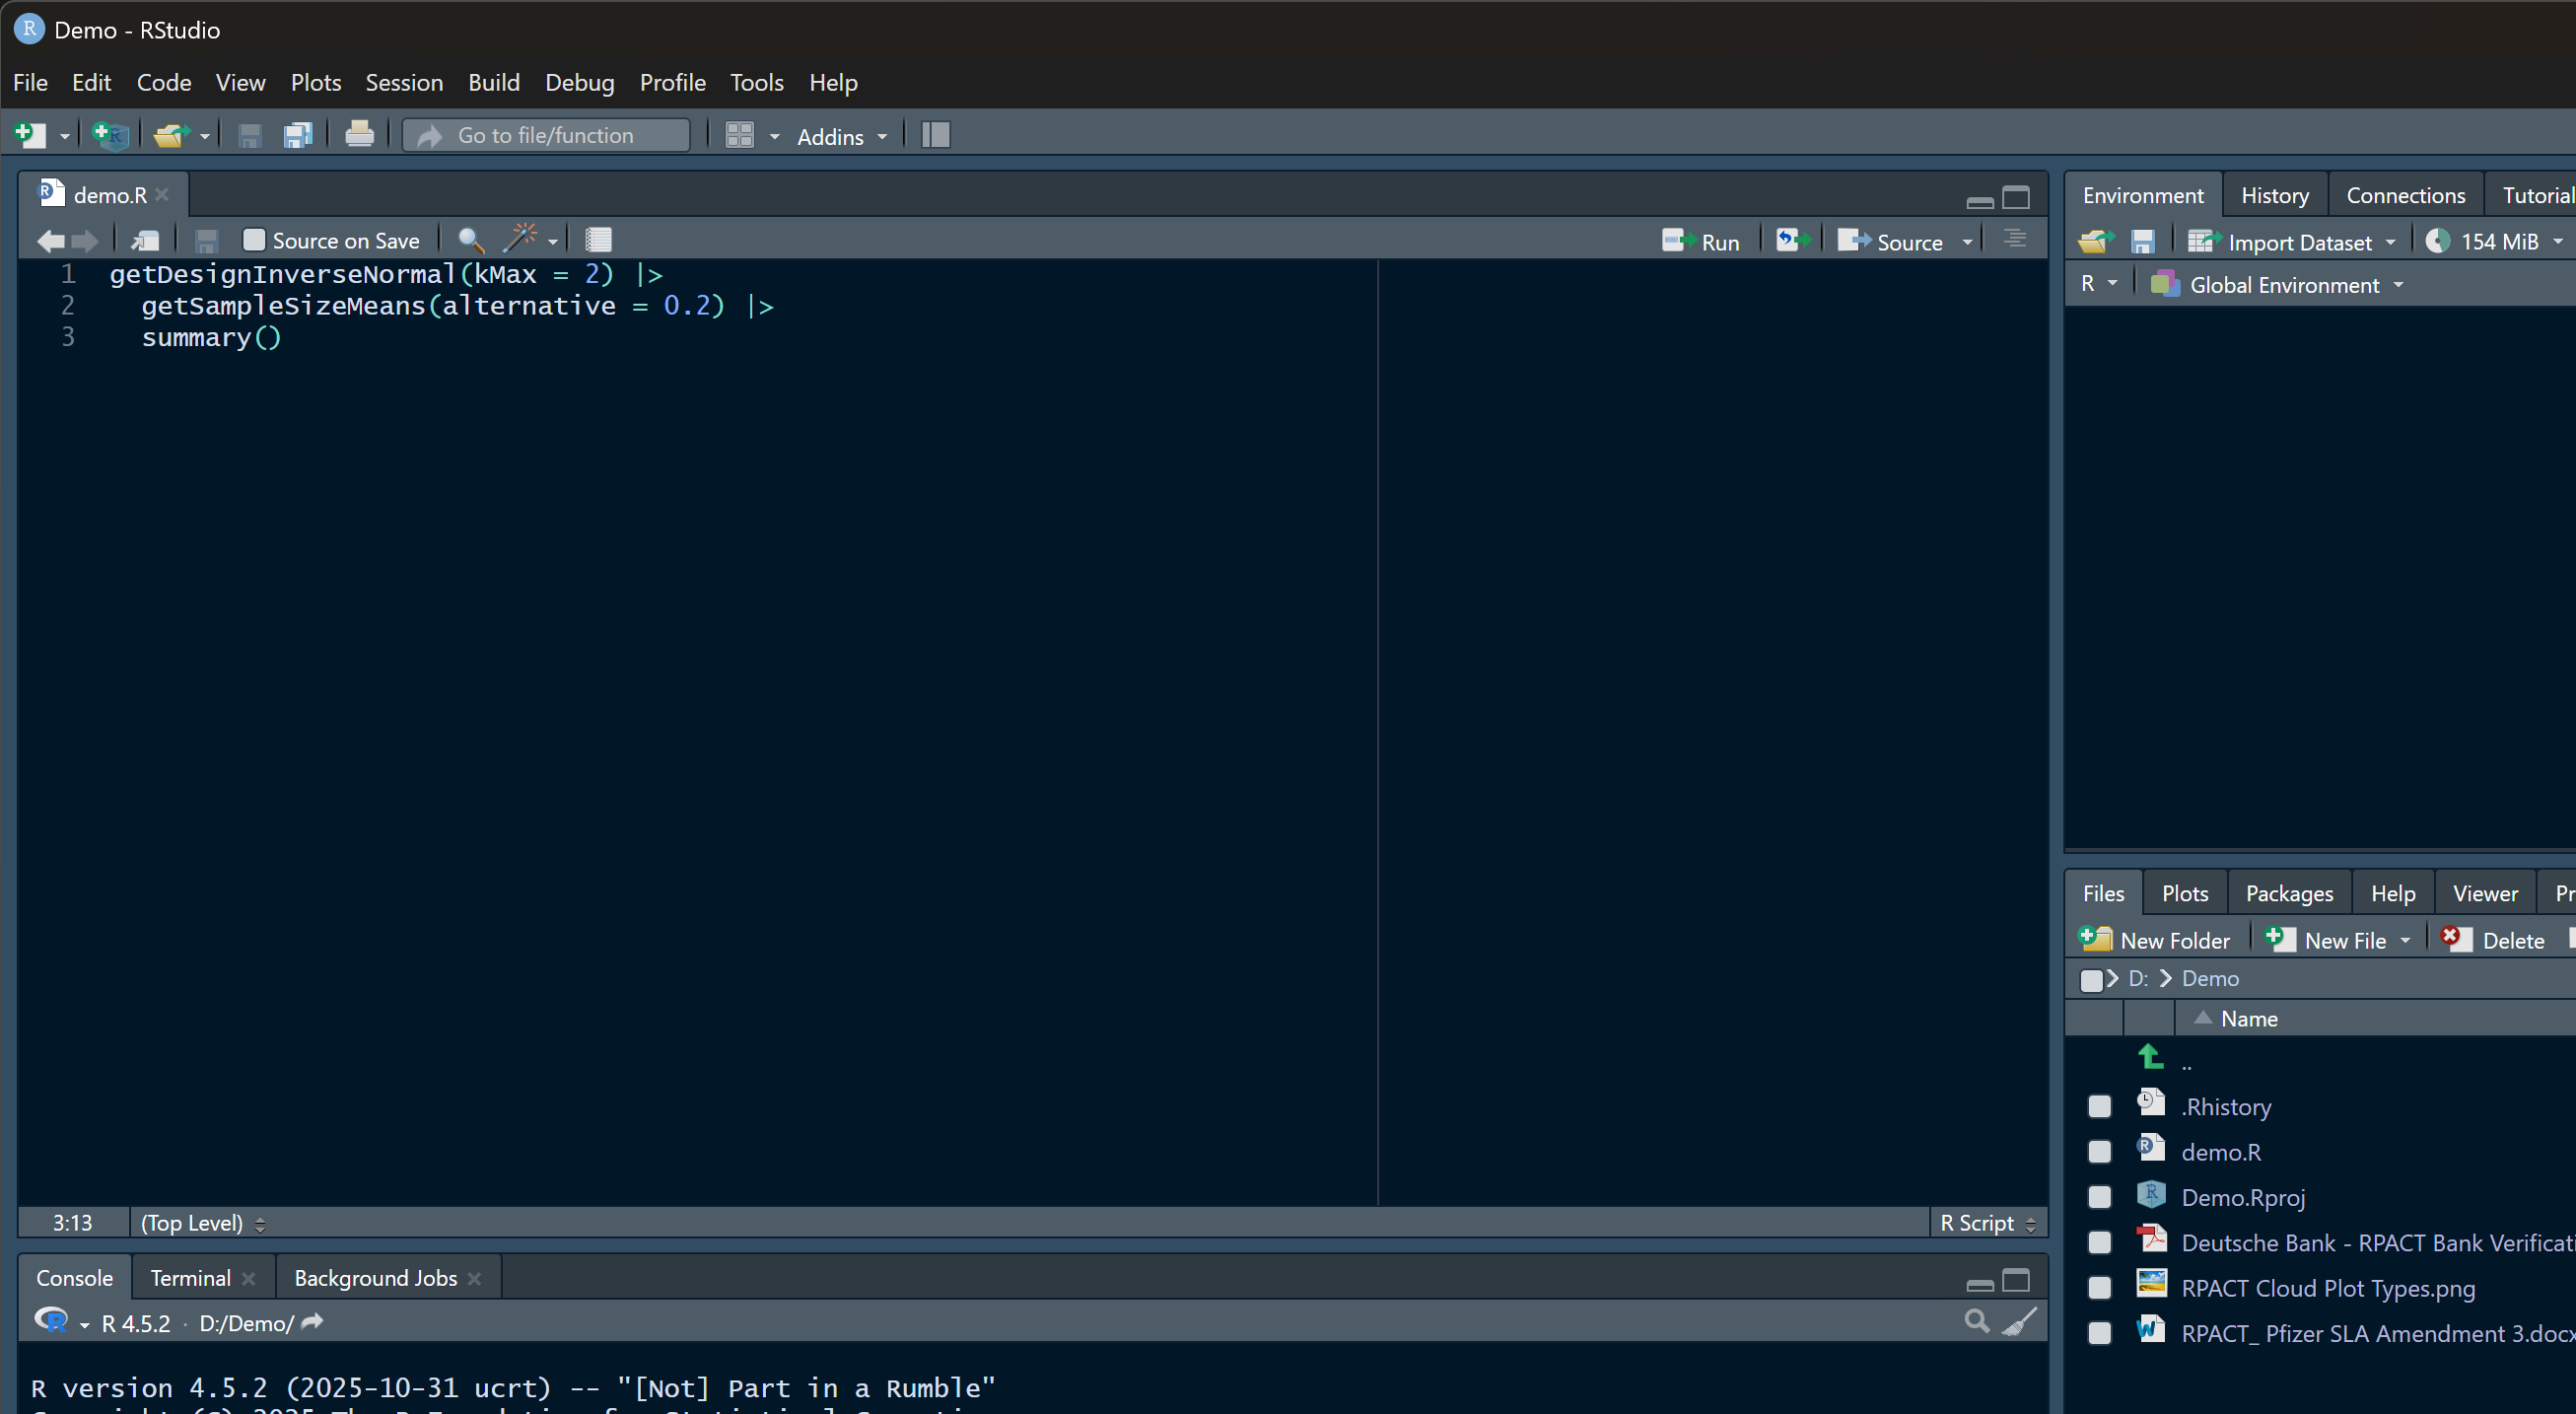Click the memory usage pie icon
This screenshot has height=1414, width=2576.
2437,241
